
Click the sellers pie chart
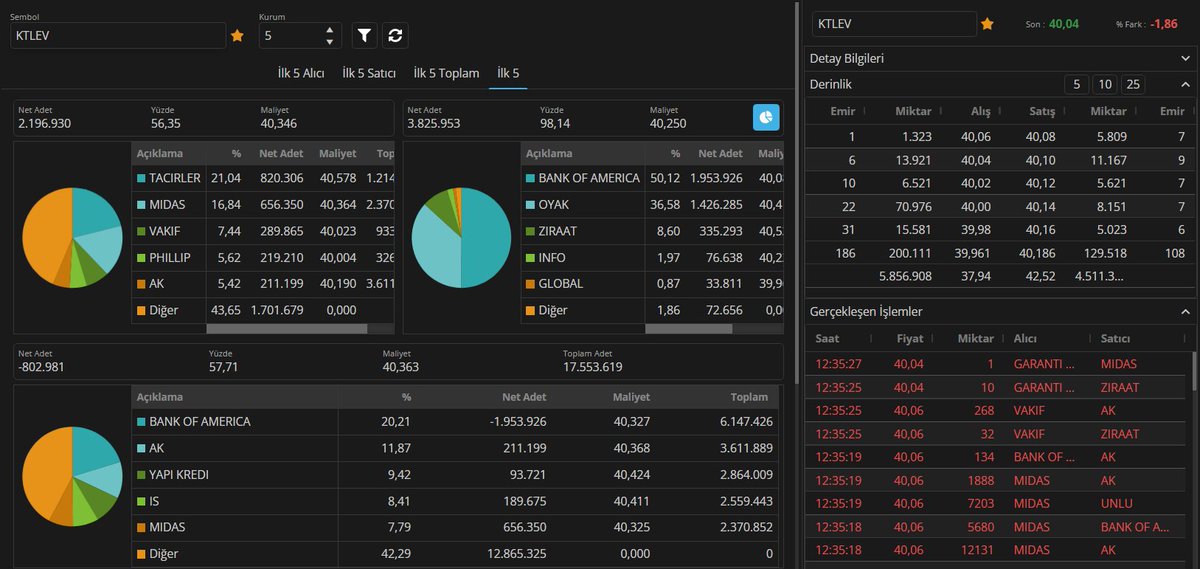(461, 237)
